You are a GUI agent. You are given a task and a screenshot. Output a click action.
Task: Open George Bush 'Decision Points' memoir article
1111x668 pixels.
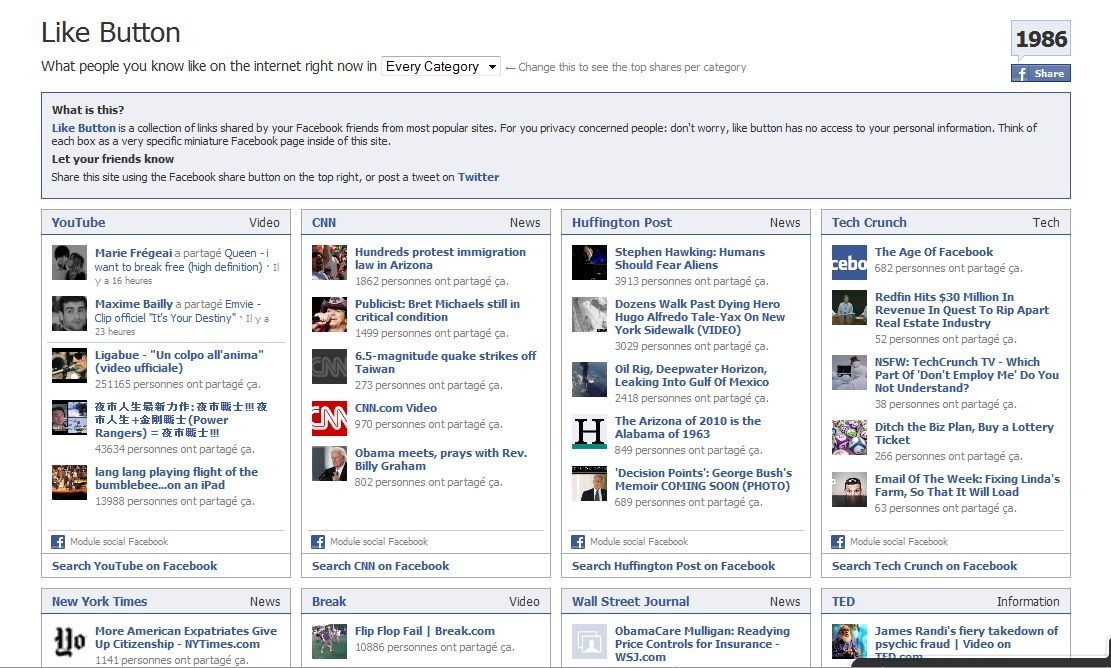tap(703, 479)
